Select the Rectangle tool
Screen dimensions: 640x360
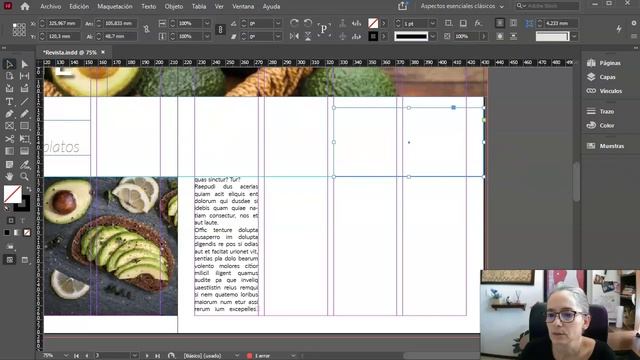[x=24, y=126]
